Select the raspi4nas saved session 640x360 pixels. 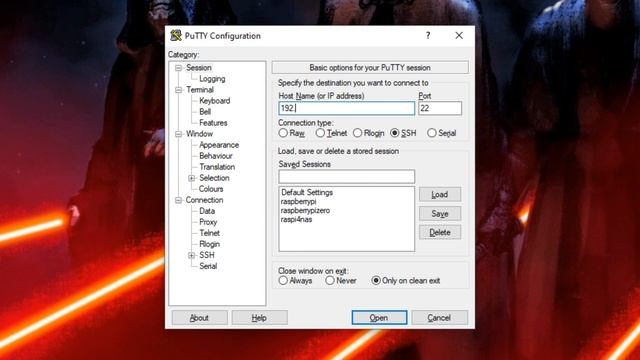pyautogui.click(x=296, y=220)
